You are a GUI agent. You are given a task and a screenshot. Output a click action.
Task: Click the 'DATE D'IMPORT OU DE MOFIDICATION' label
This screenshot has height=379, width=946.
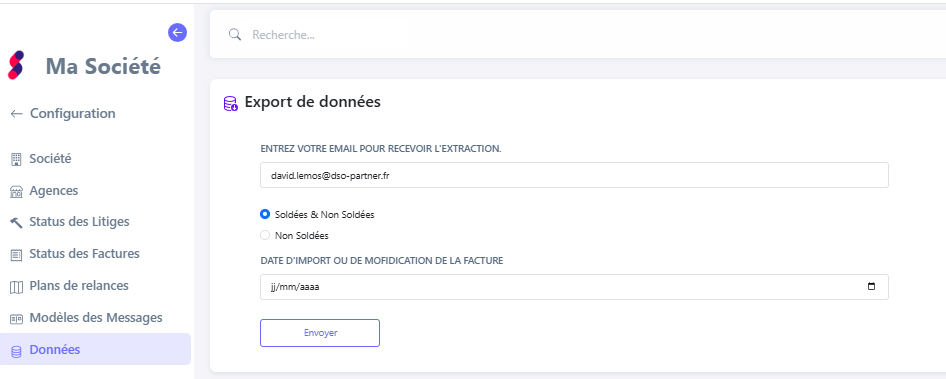[x=382, y=261]
